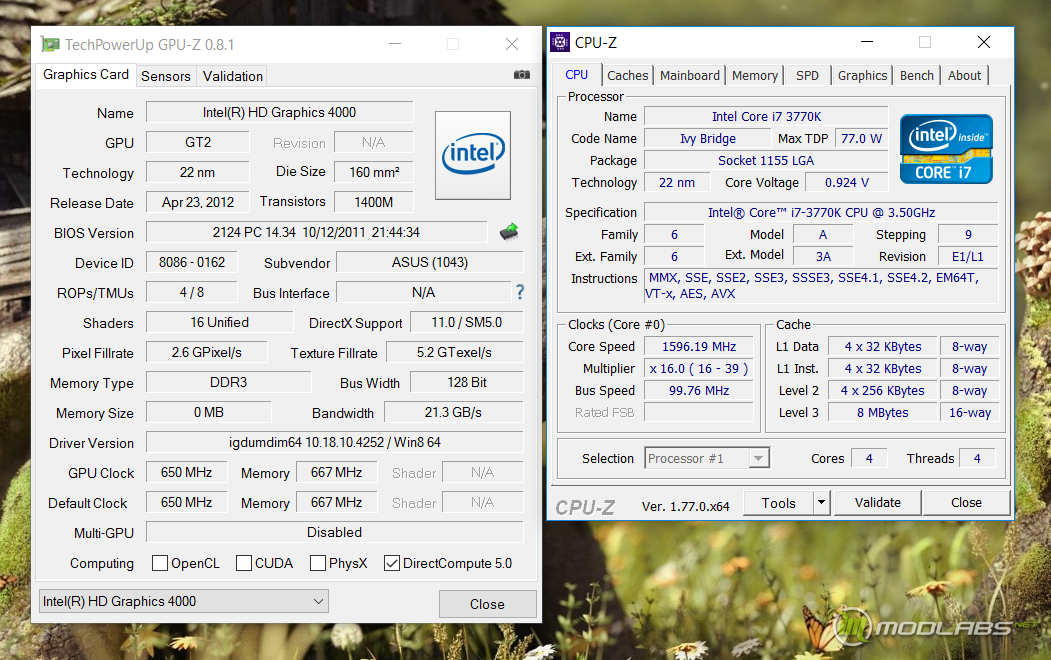Screen dimensions: 1051x660
Task: Tick the PhysX checkbox
Action: click(318, 563)
